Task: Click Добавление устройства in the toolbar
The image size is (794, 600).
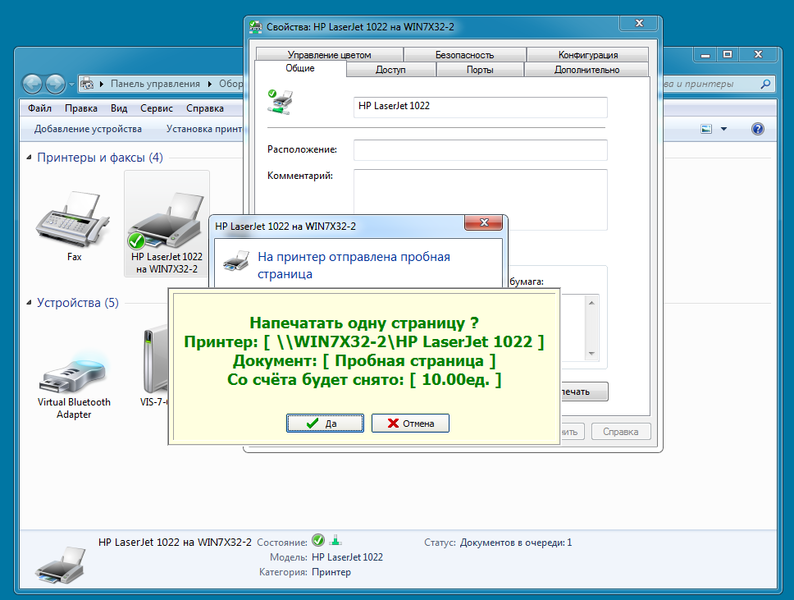Action: pyautogui.click(x=88, y=129)
